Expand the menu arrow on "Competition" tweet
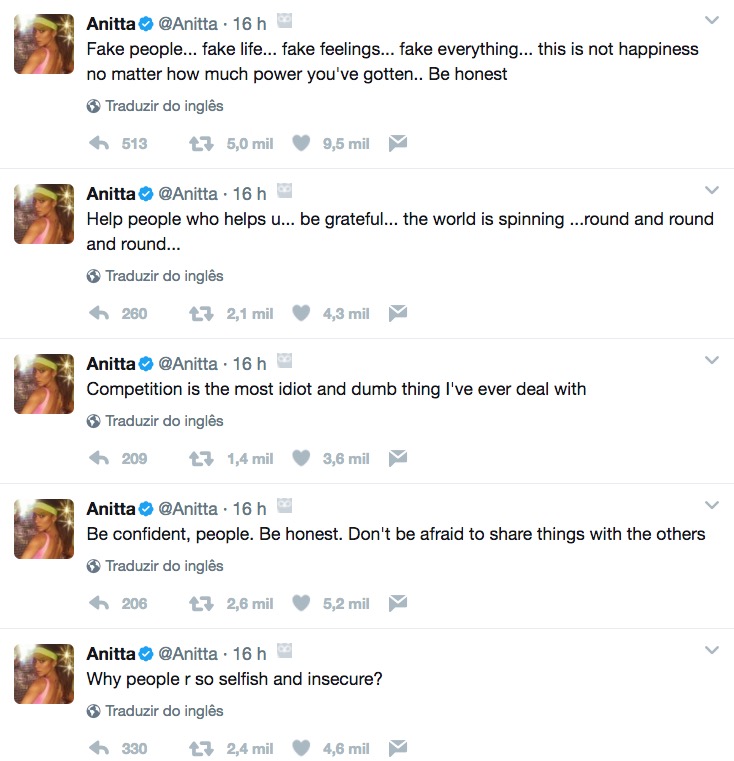The image size is (734, 761). pos(712,360)
